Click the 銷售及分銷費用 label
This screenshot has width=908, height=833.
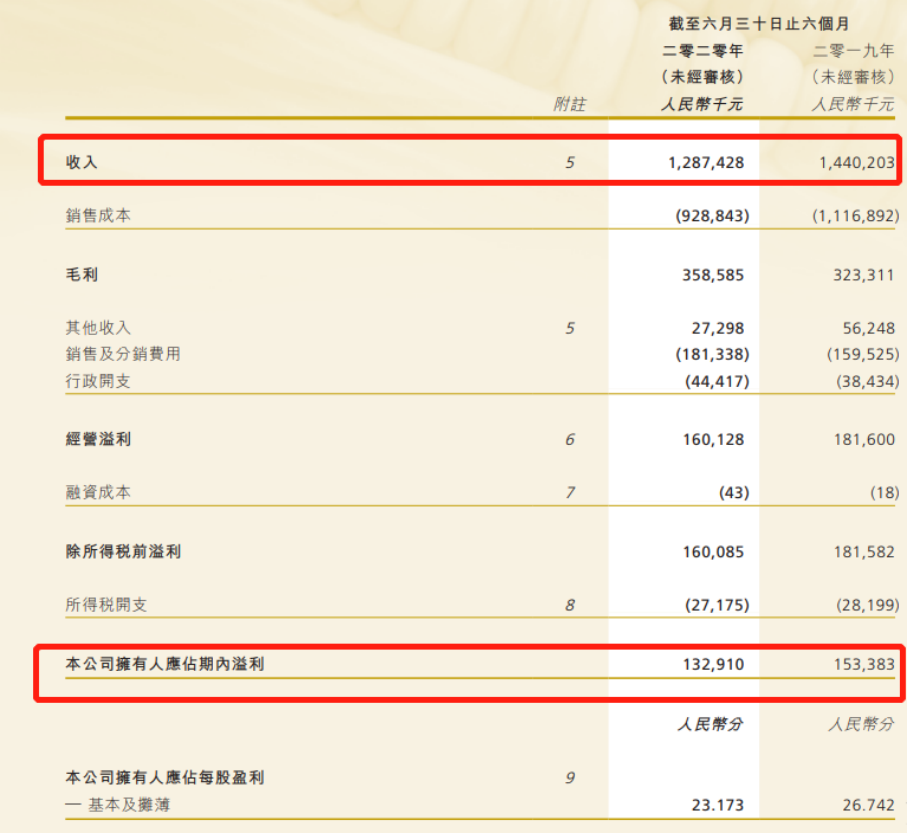point(123,354)
